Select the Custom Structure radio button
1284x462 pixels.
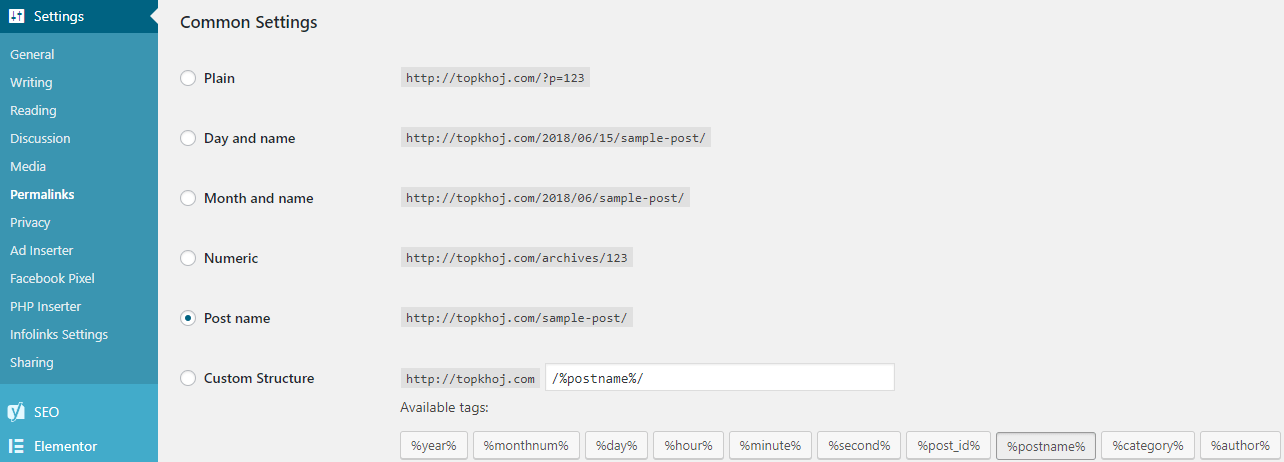pyautogui.click(x=188, y=378)
